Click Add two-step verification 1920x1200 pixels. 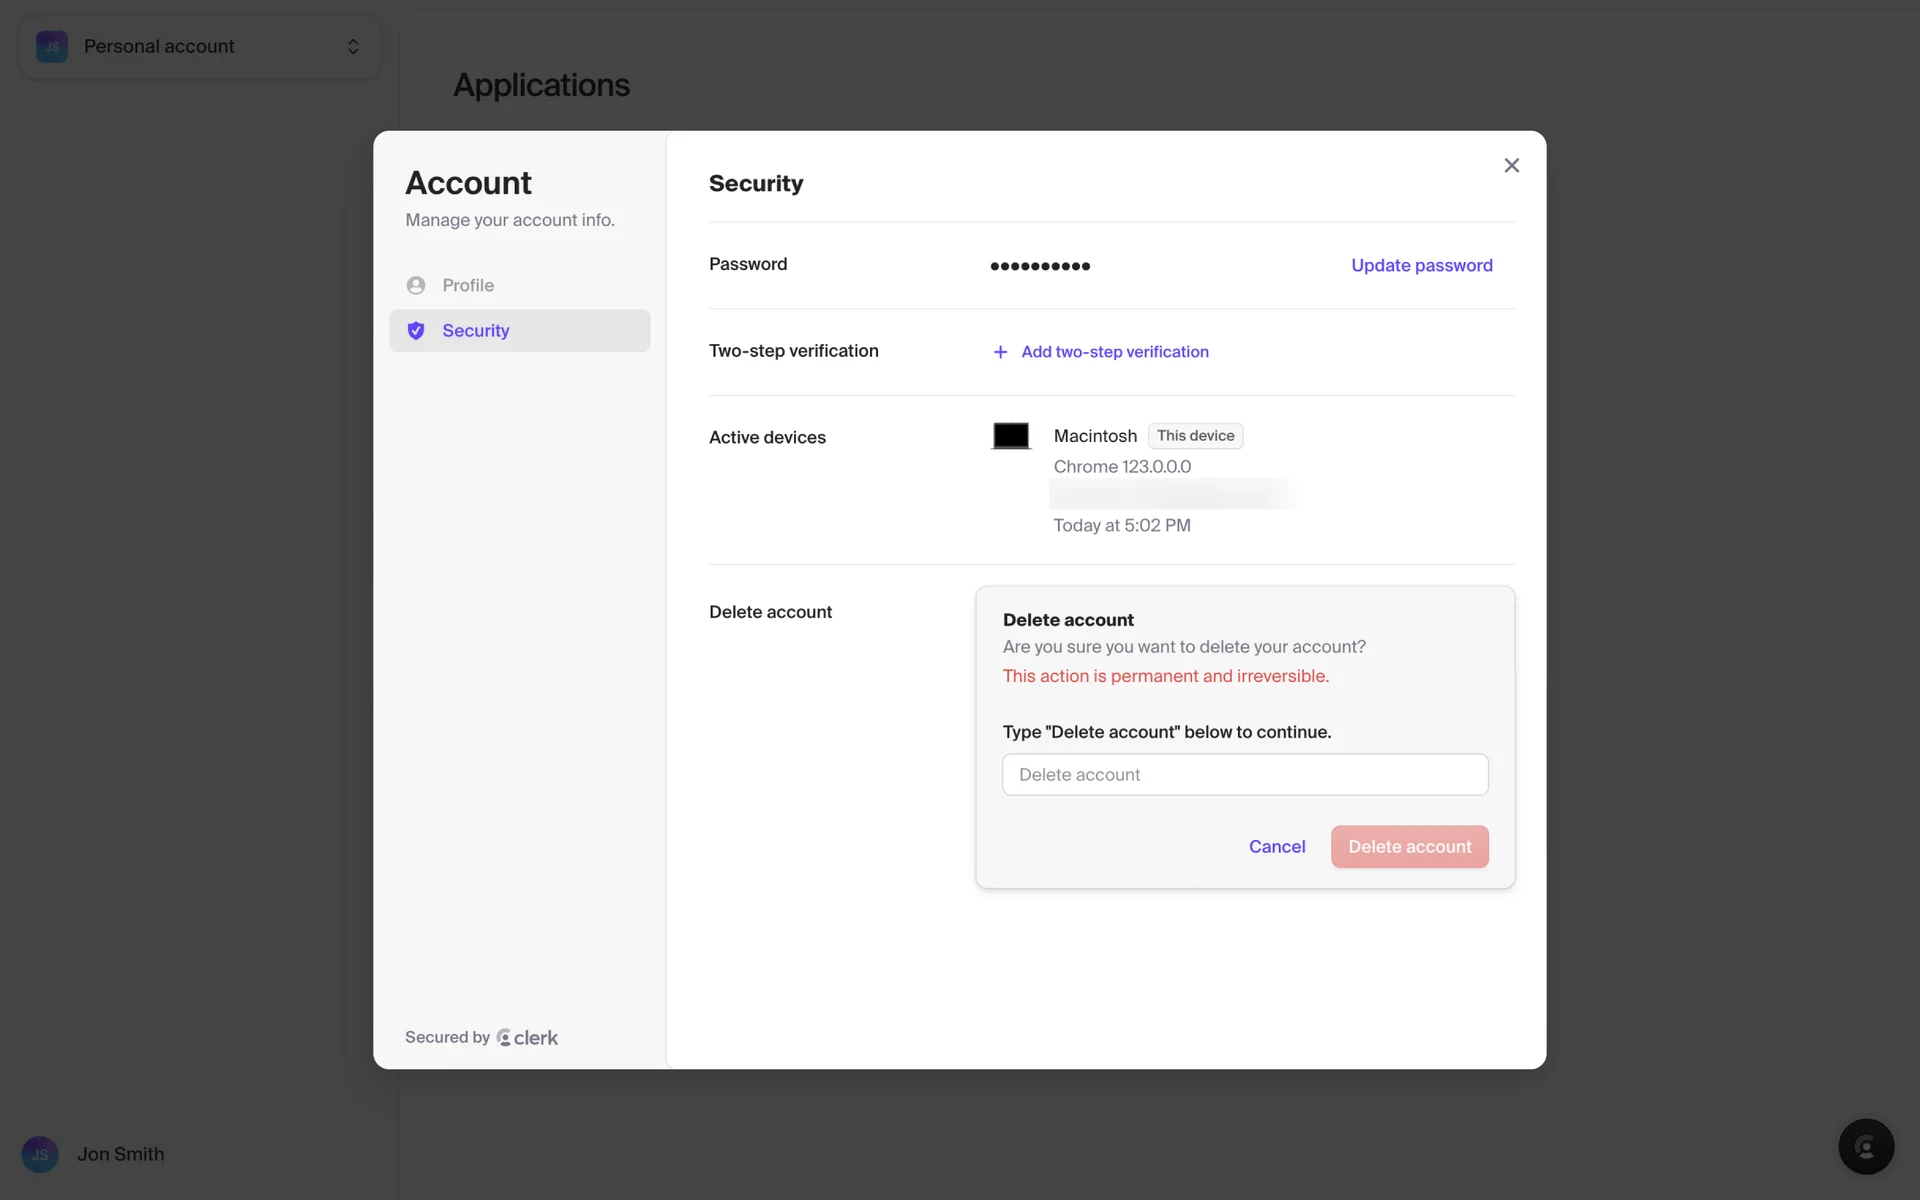tap(1114, 352)
